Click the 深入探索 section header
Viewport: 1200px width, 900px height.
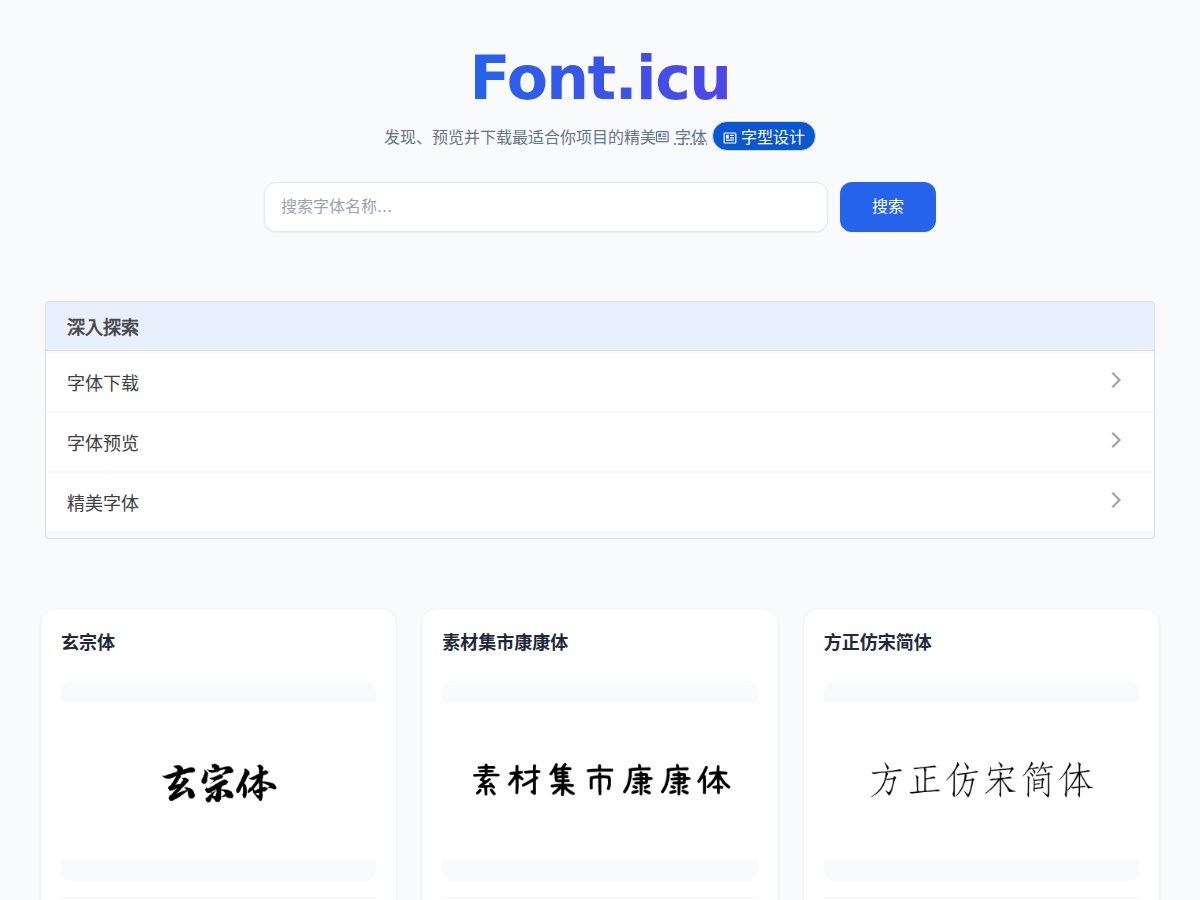pyautogui.click(x=600, y=327)
